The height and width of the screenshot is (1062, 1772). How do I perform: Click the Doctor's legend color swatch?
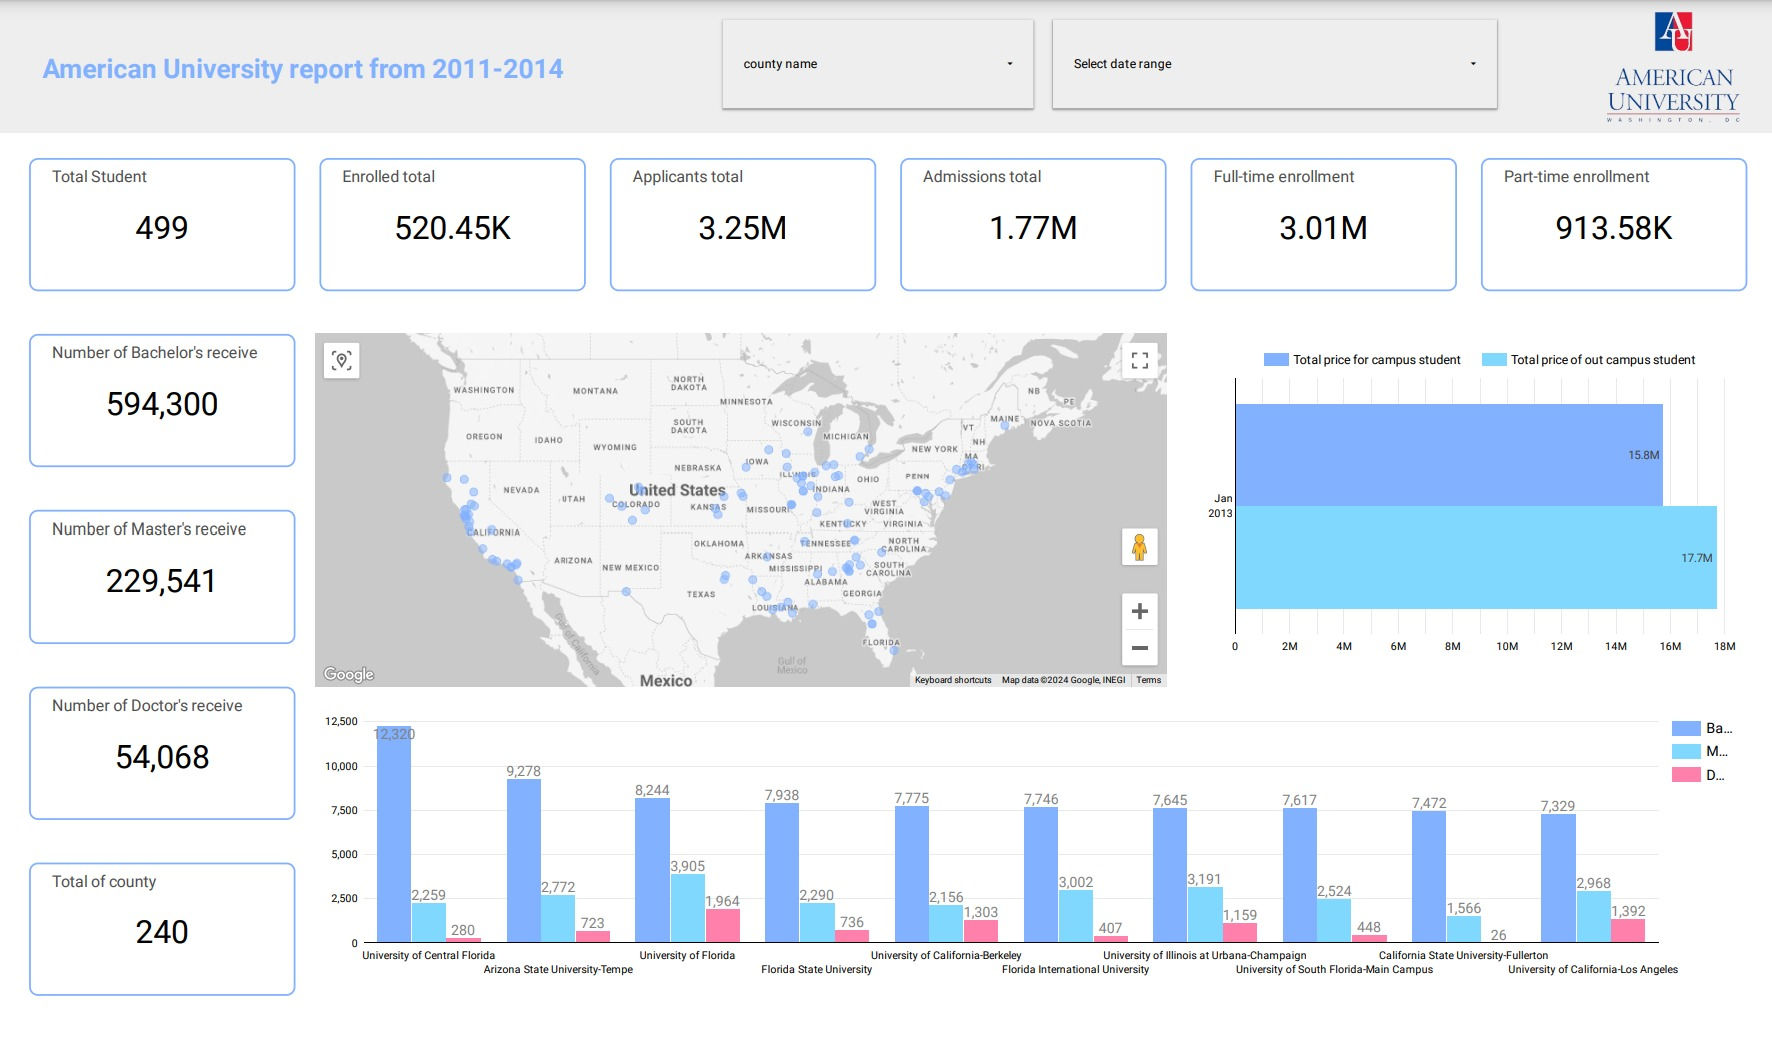[x=1686, y=775]
